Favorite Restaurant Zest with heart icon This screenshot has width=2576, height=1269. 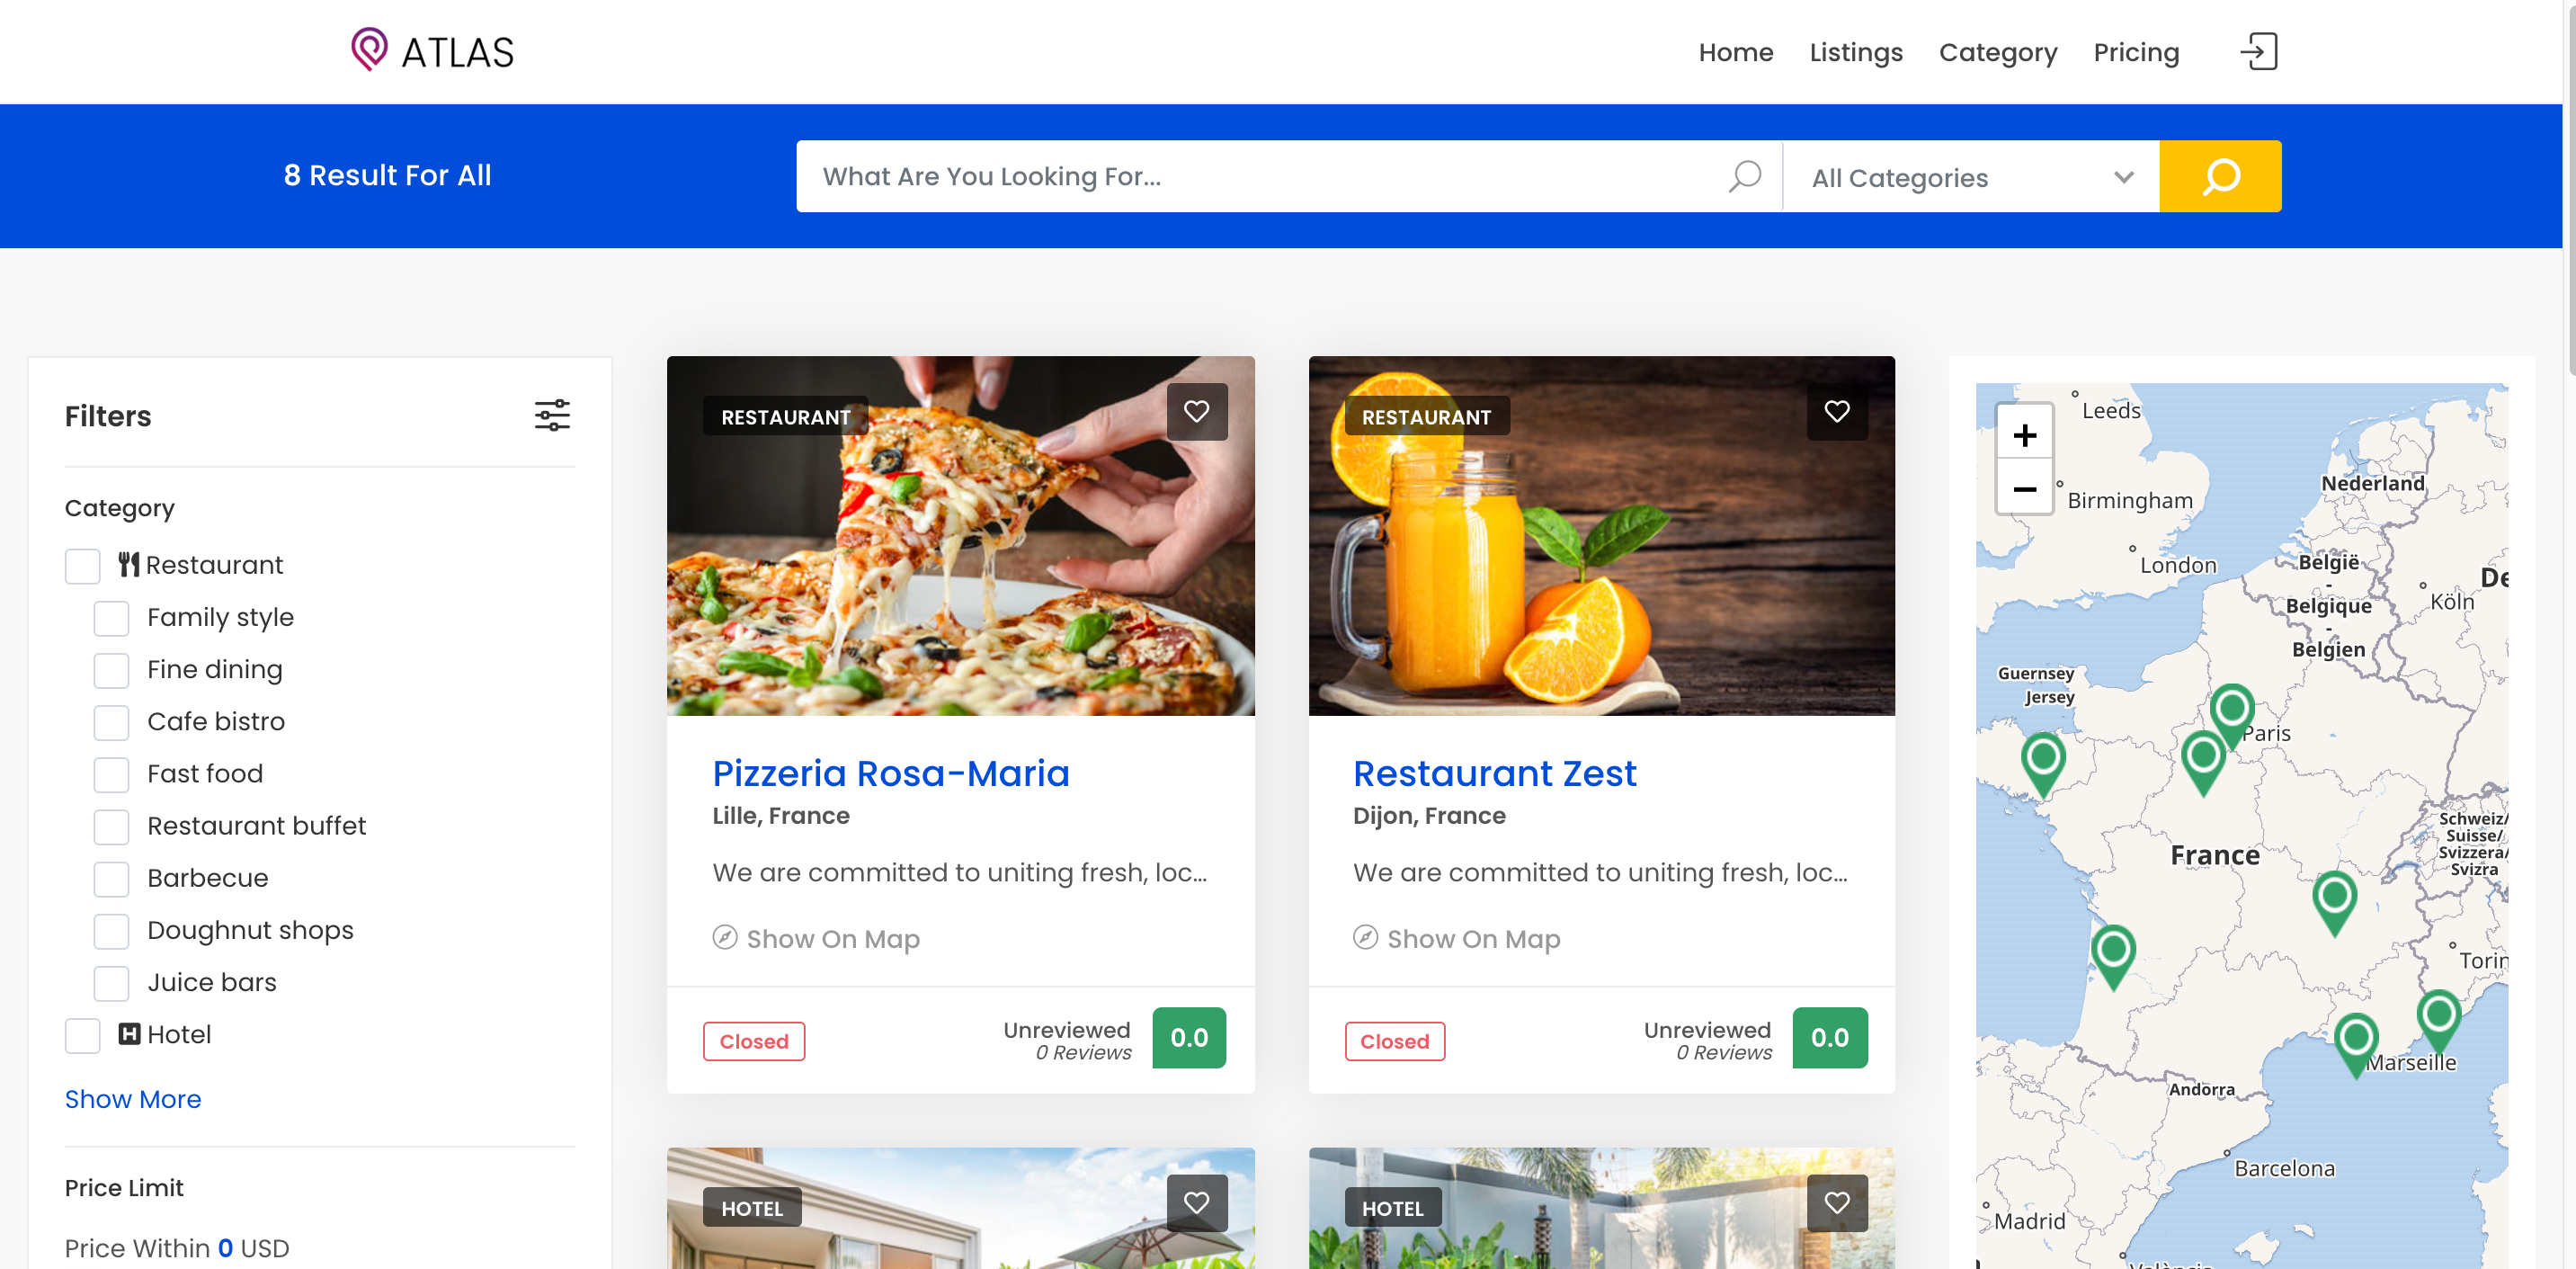pos(1837,411)
